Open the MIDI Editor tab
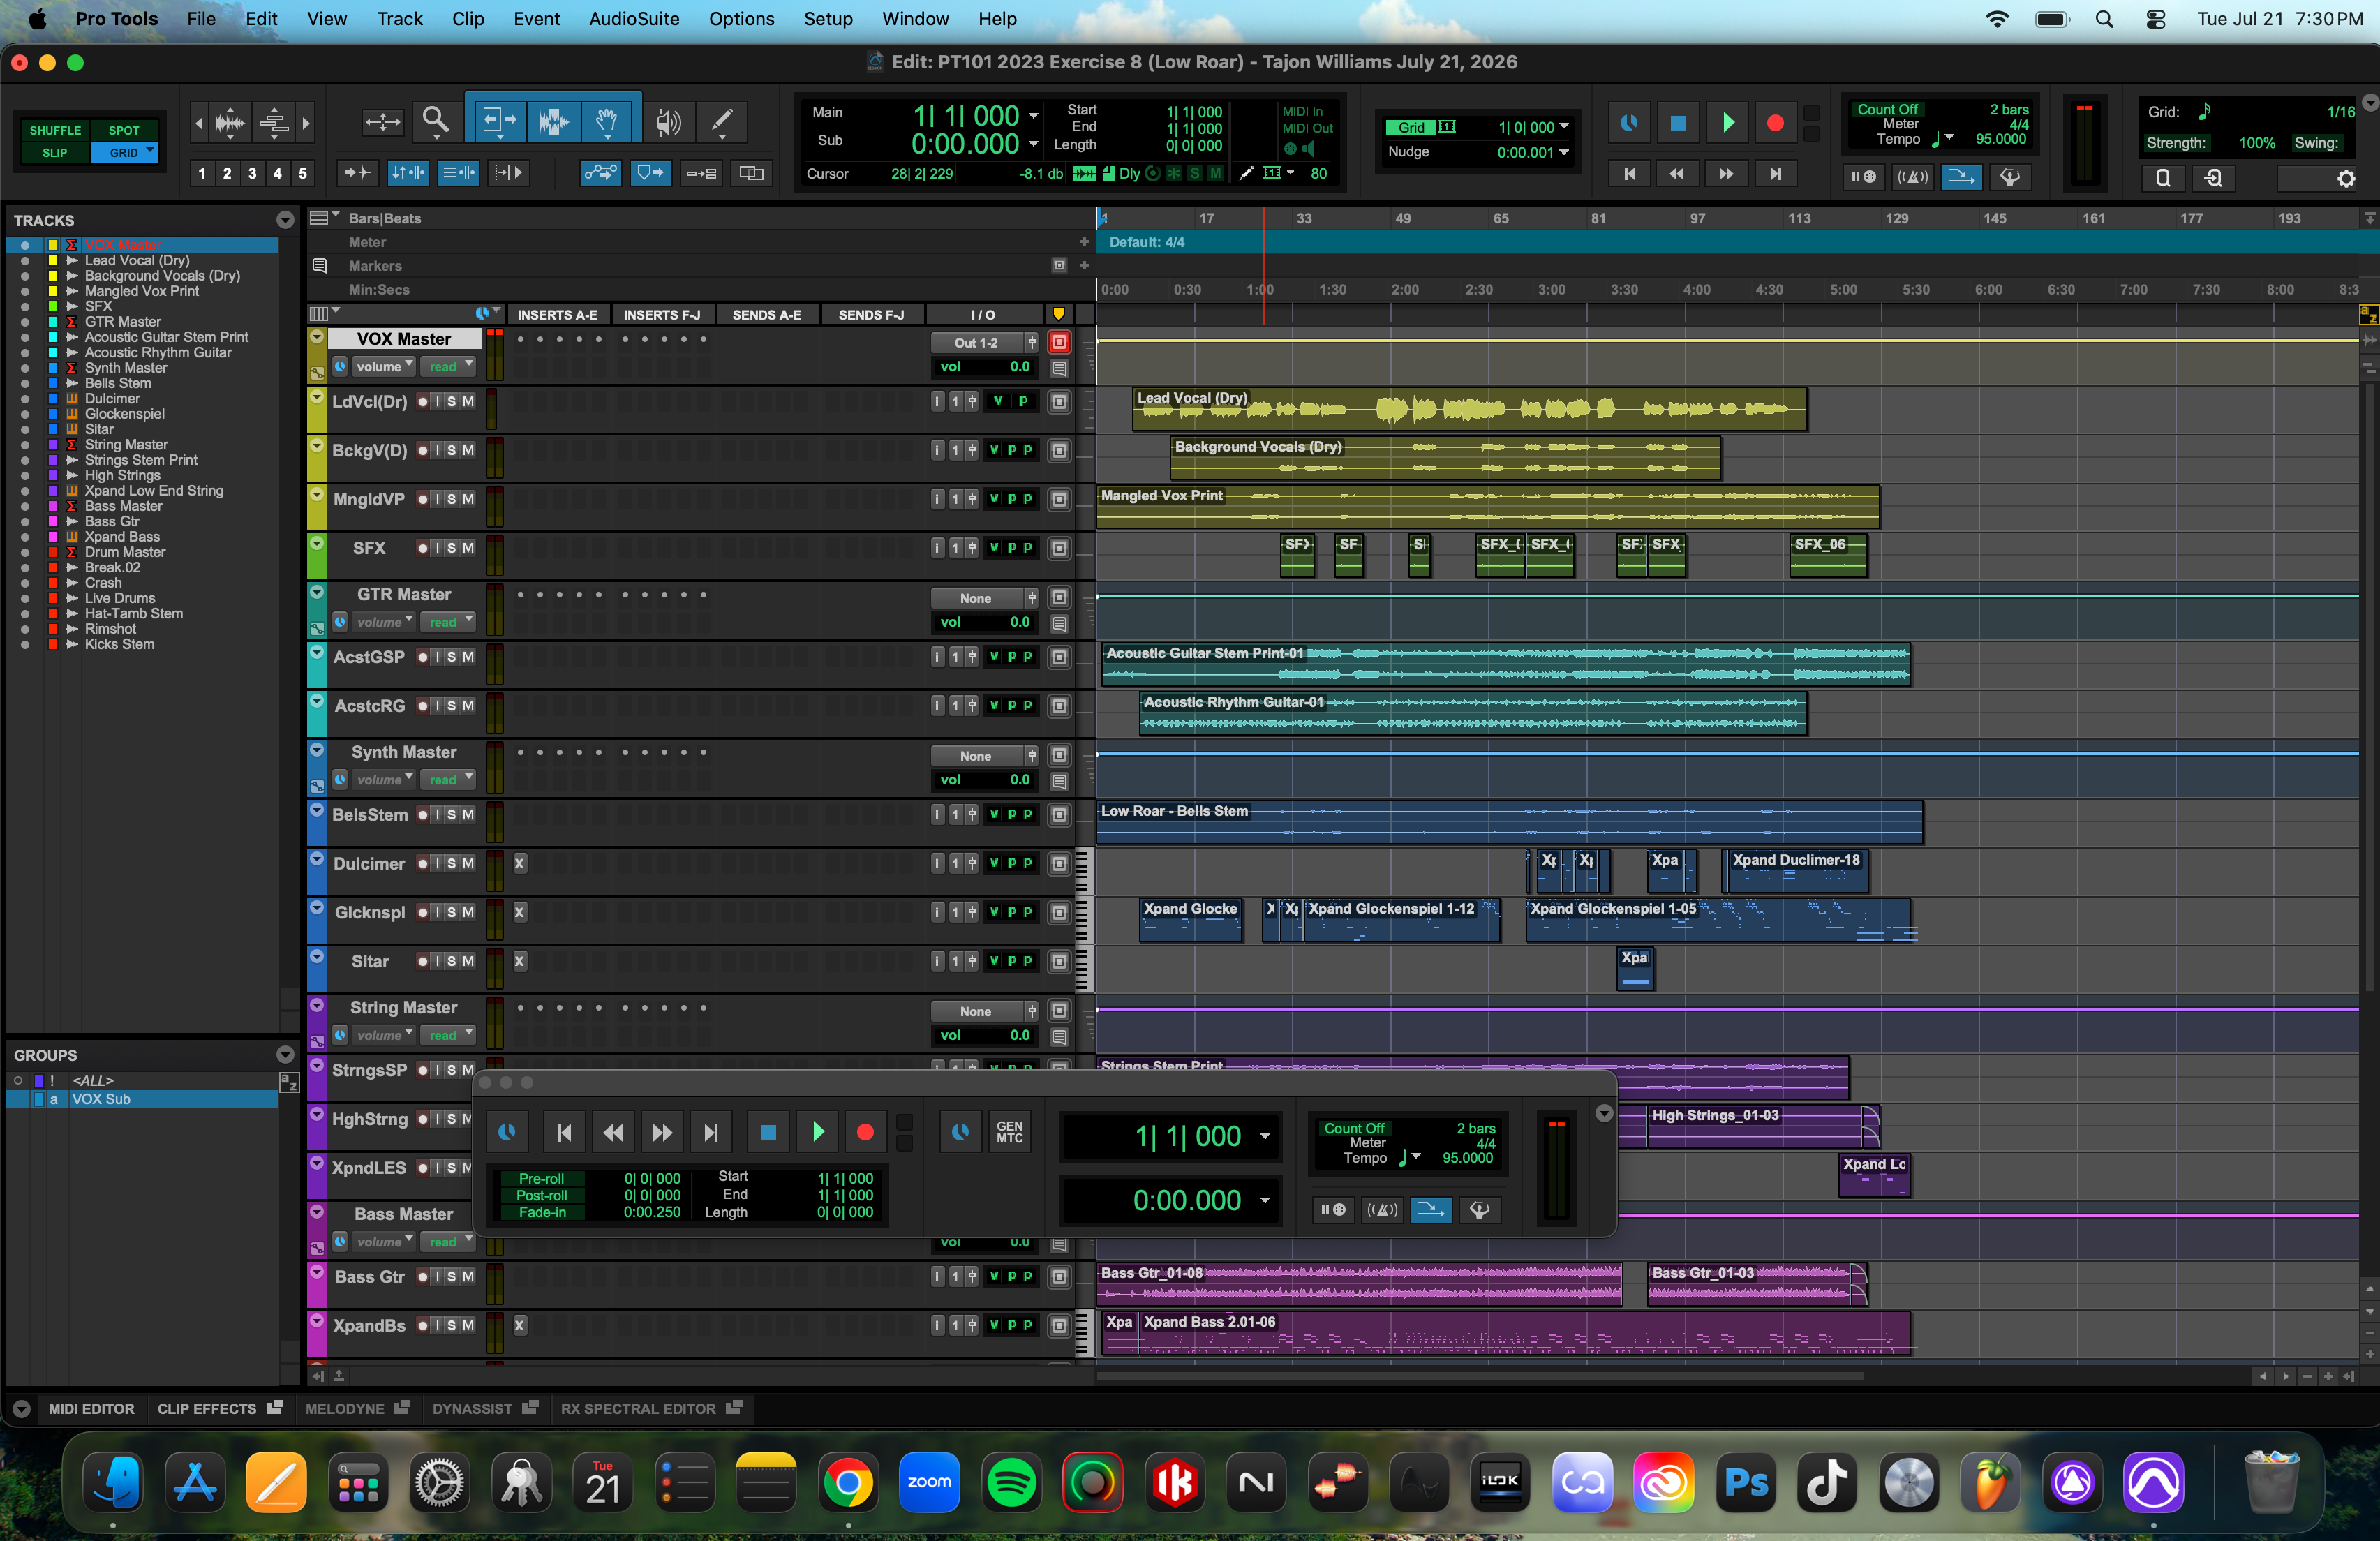The width and height of the screenshot is (2380, 1541). [91, 1409]
